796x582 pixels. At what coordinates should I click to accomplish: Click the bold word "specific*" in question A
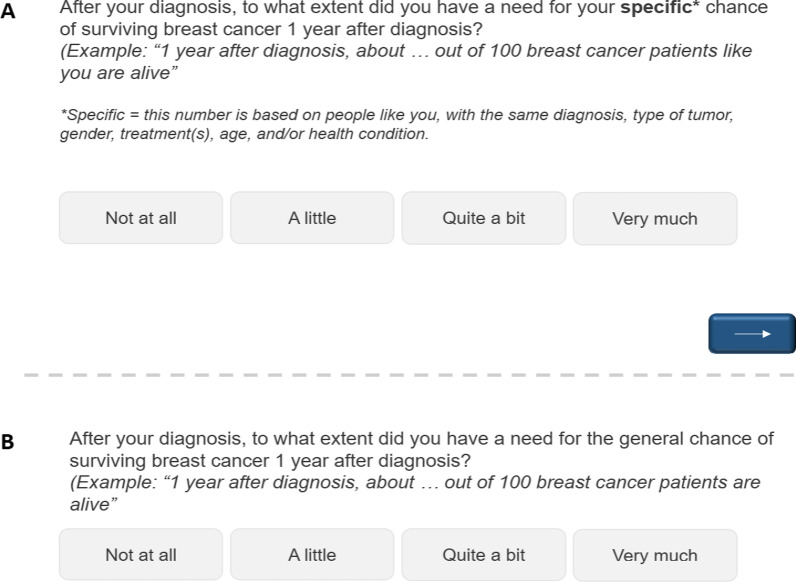pyautogui.click(x=660, y=8)
